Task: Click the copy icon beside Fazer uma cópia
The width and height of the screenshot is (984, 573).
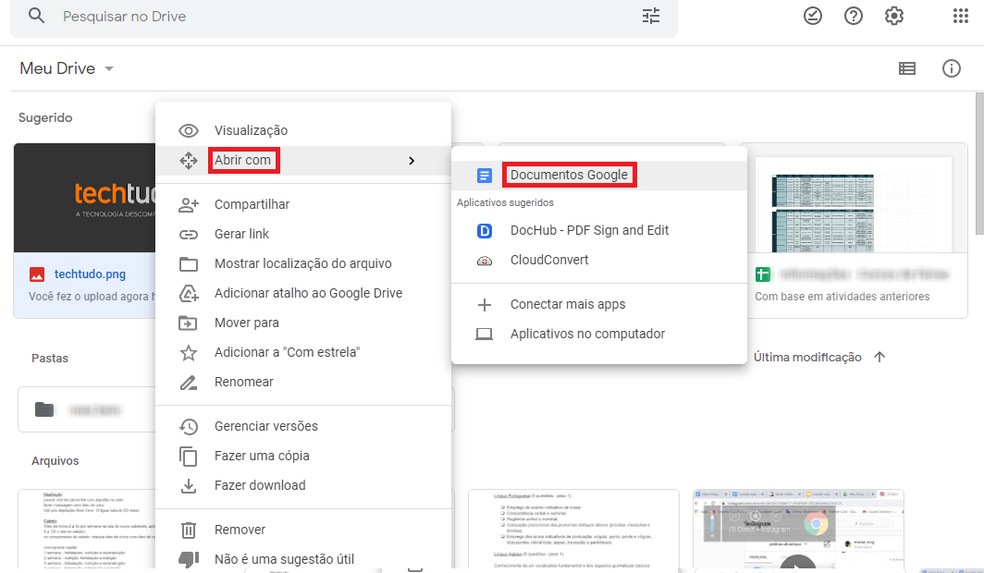Action: 188,456
